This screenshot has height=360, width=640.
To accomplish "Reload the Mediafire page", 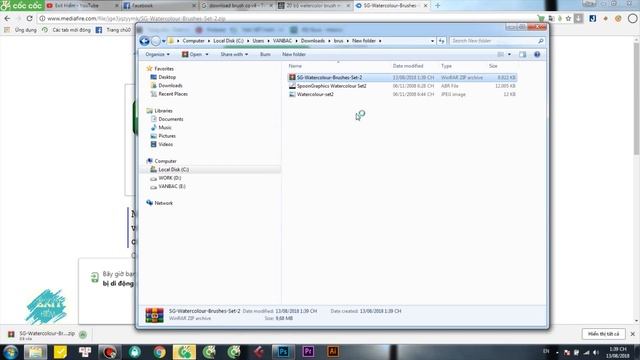I will [x=29, y=18].
